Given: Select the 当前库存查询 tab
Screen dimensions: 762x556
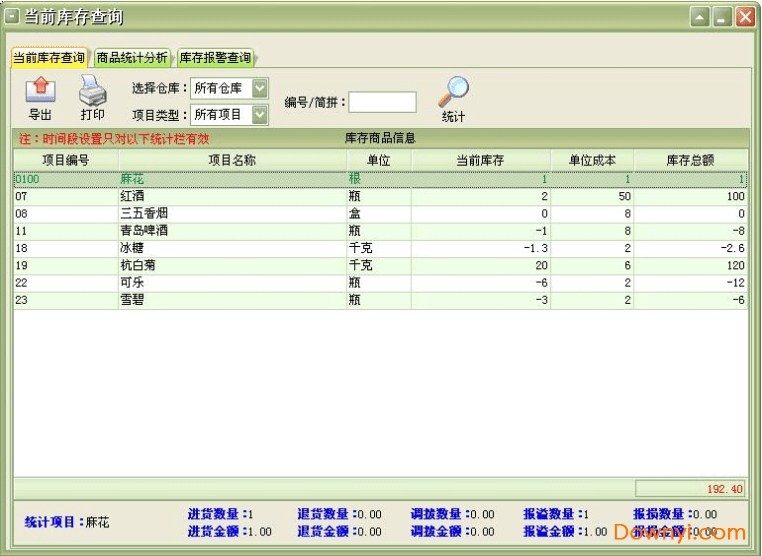Looking at the screenshot, I should pos(49,58).
